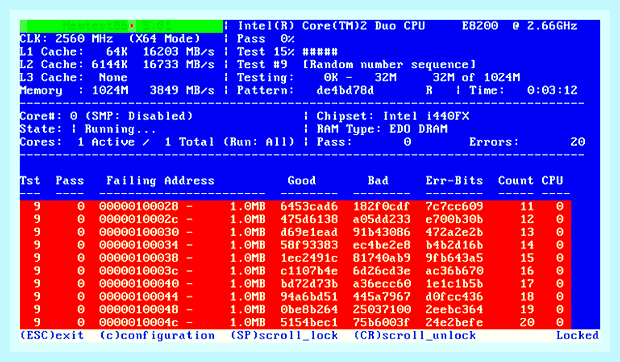
Task: Click the Count column header
Action: click(x=516, y=181)
